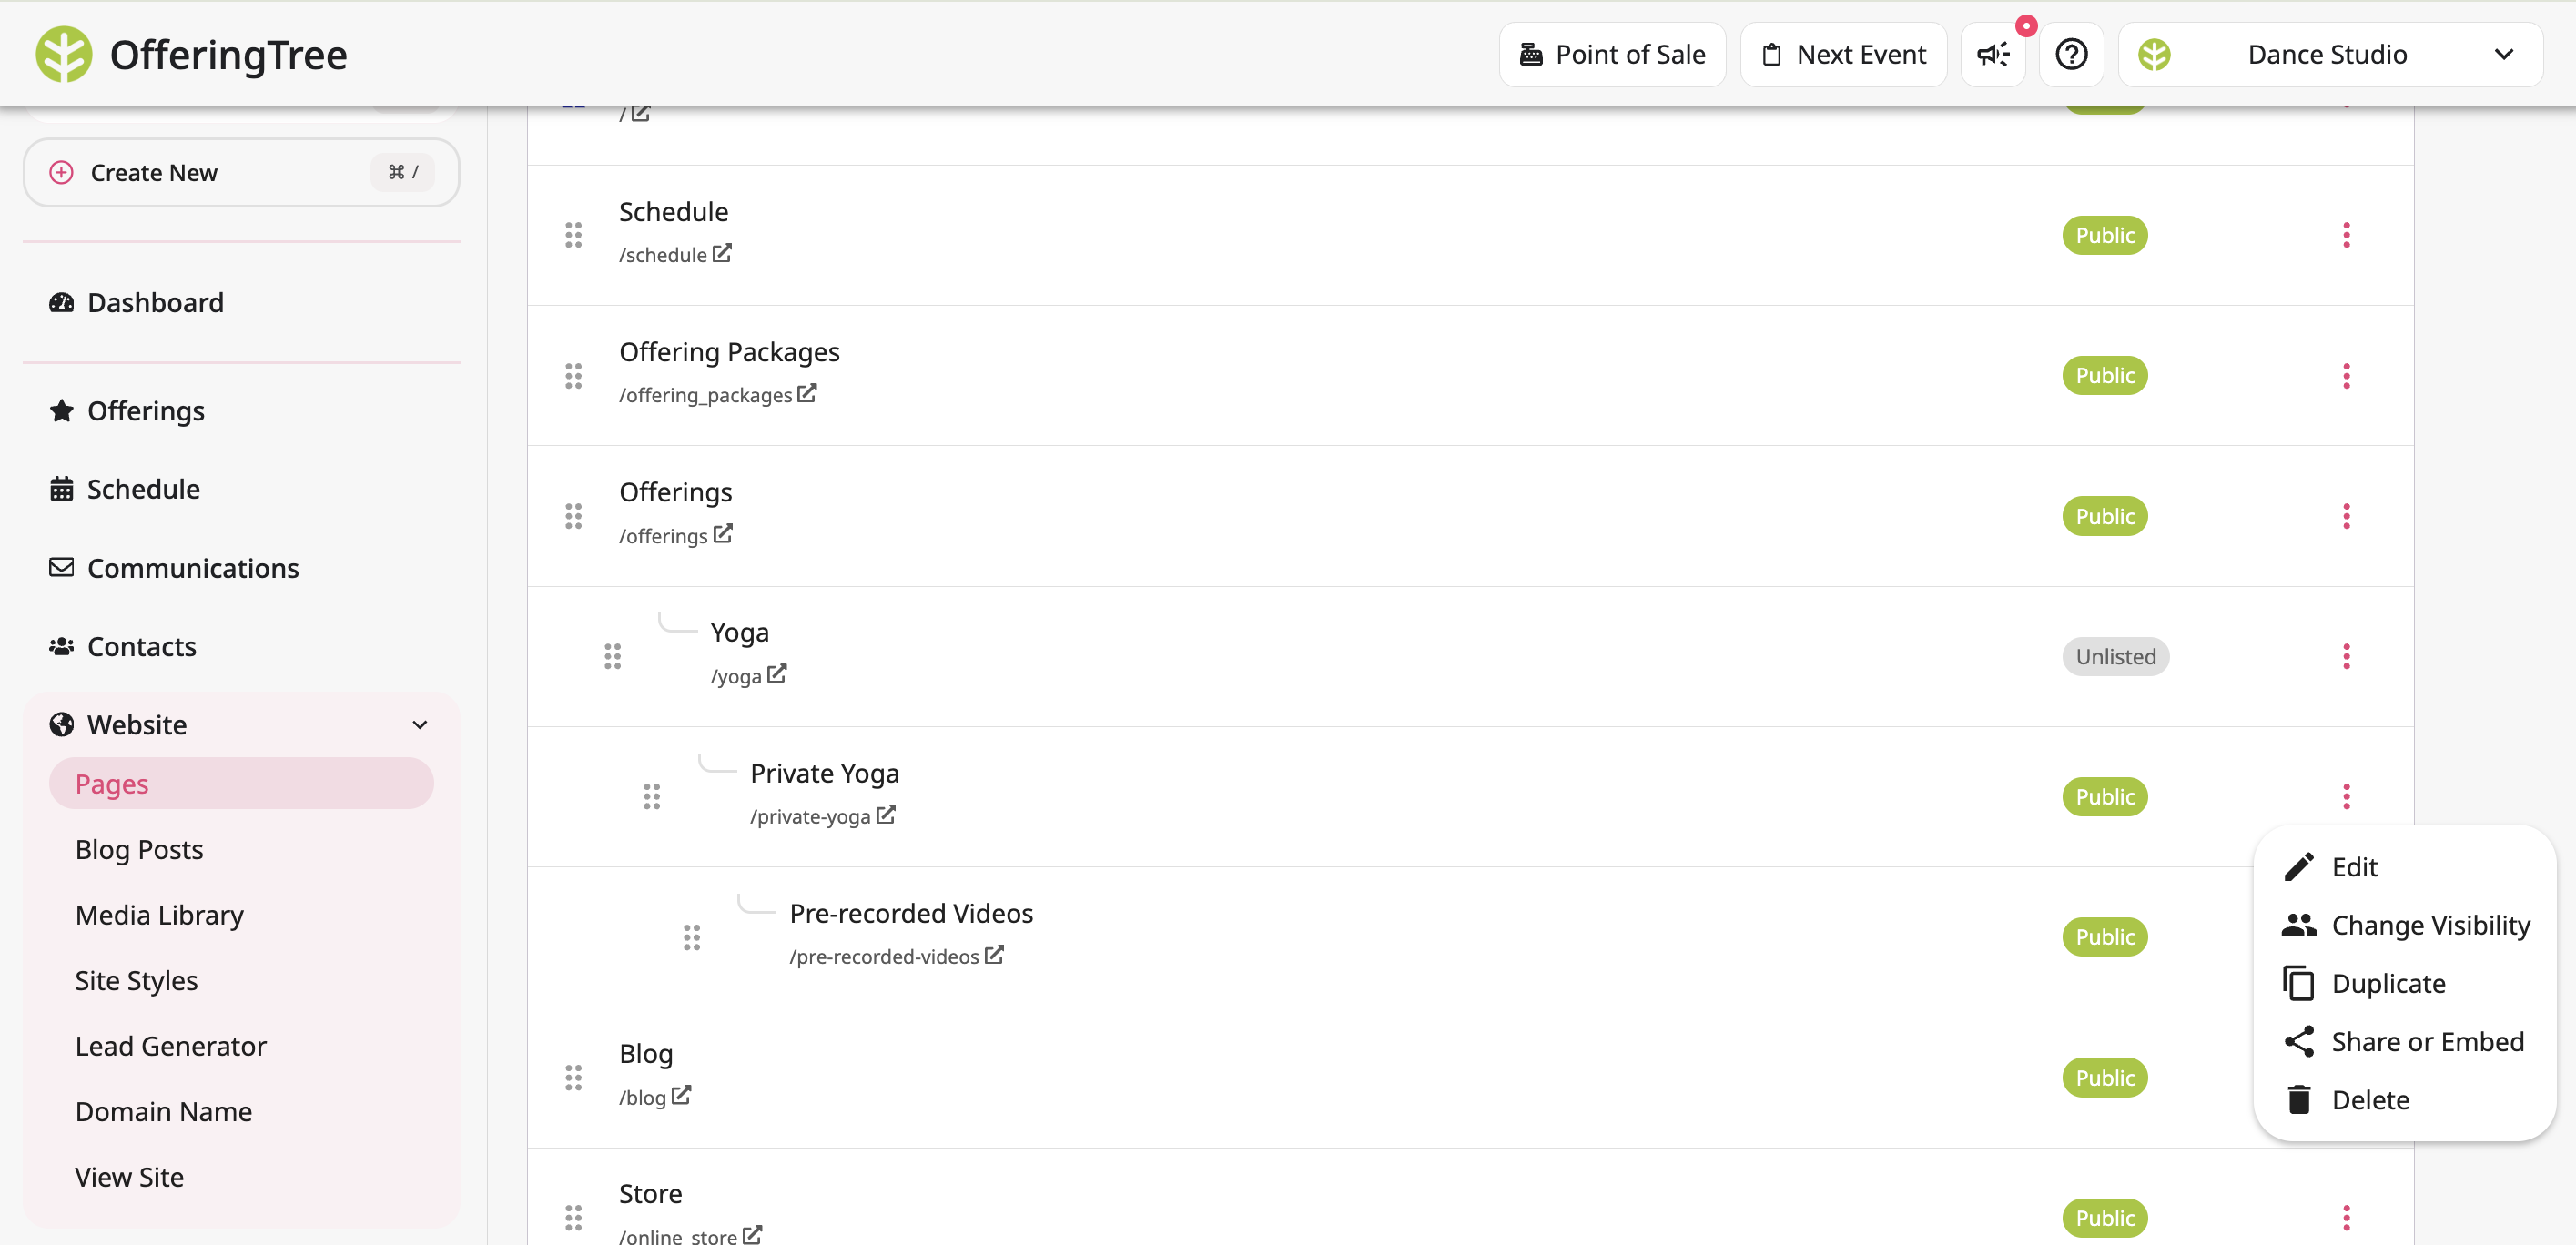Open /private-yoga external link icon
The image size is (2576, 1245).
point(886,815)
